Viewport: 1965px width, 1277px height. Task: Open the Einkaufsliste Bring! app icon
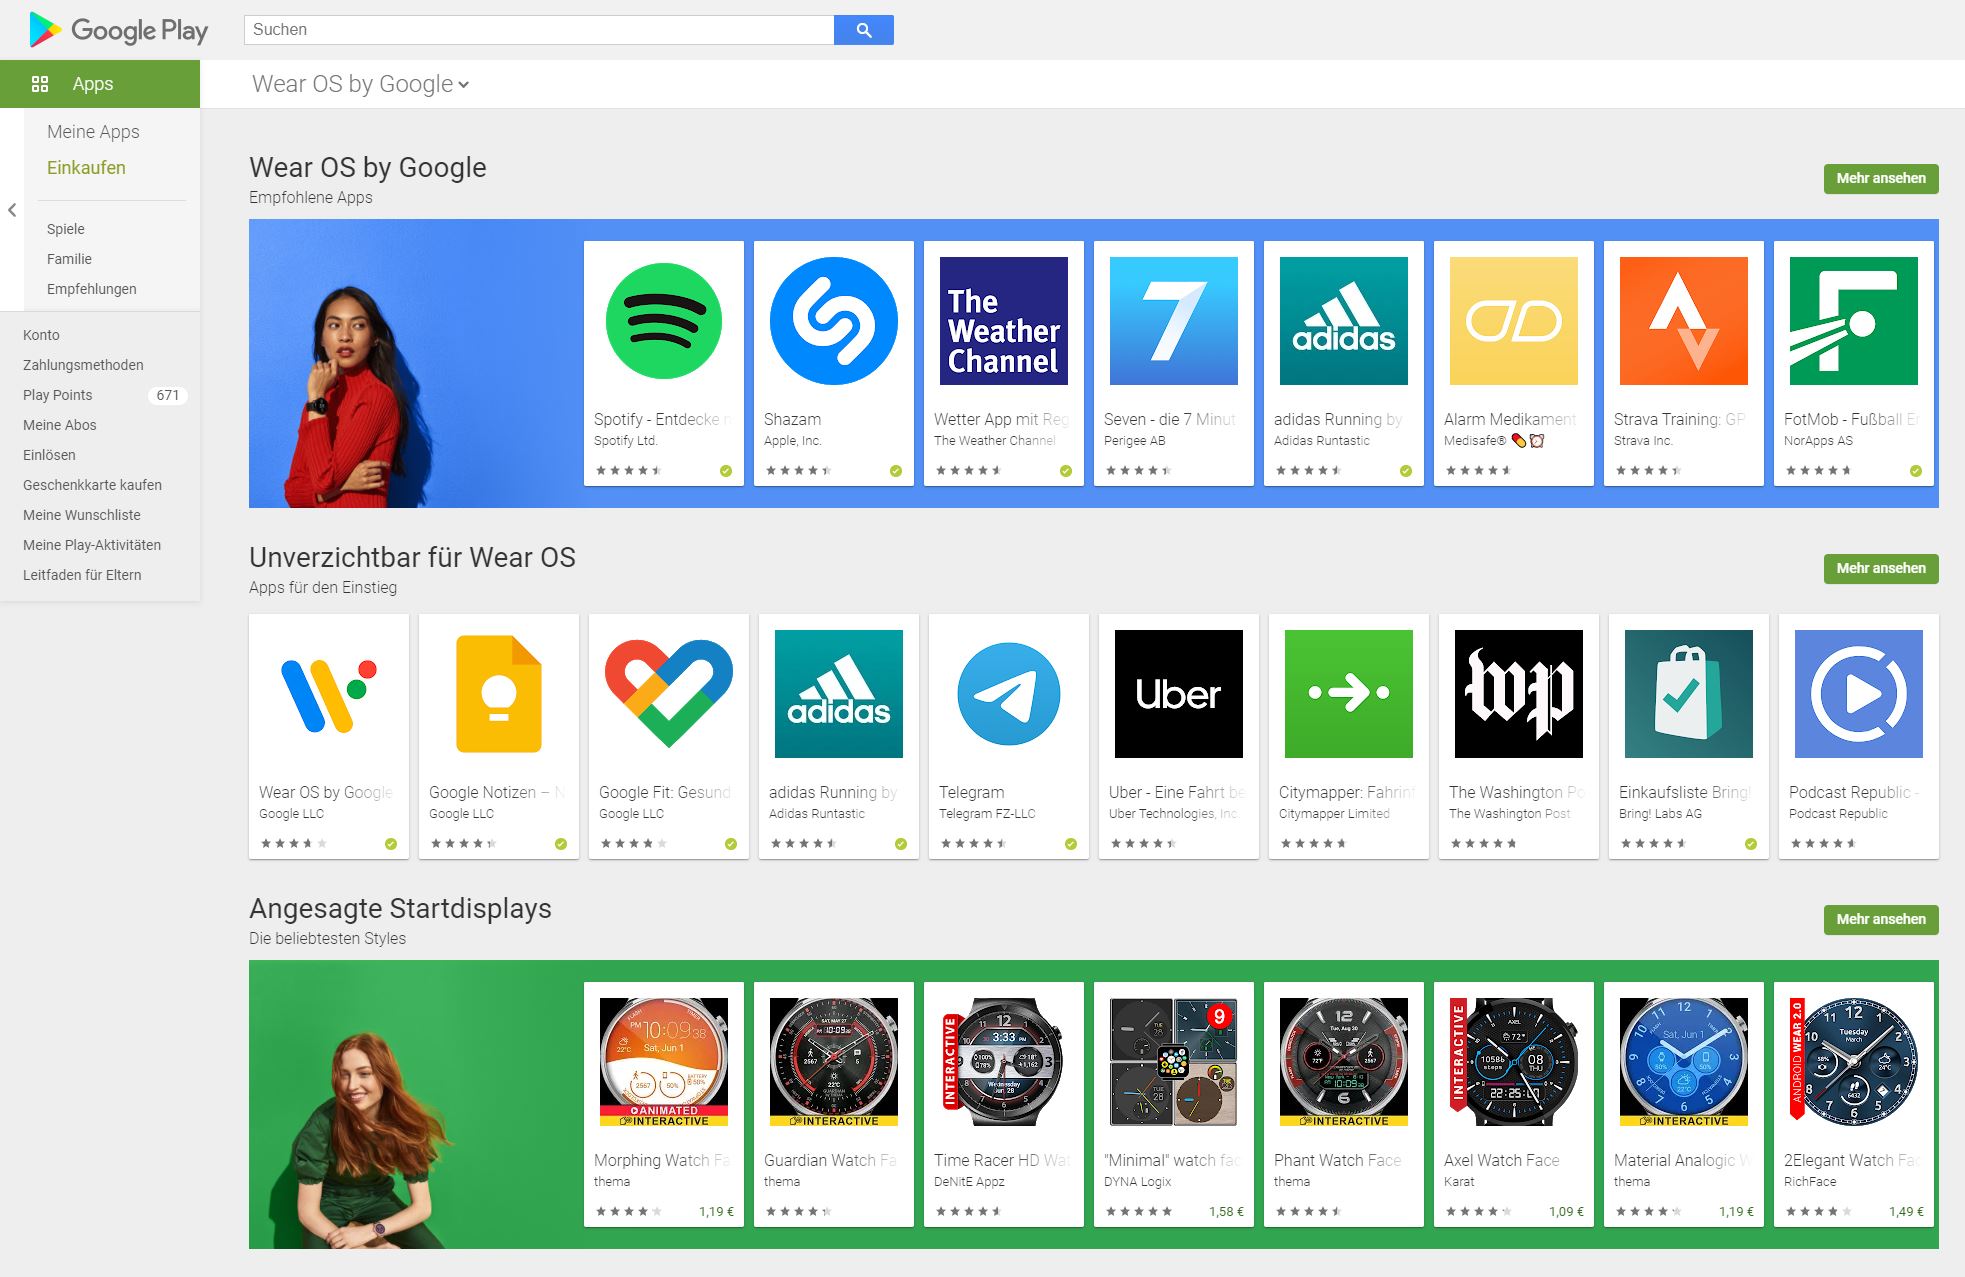point(1689,694)
